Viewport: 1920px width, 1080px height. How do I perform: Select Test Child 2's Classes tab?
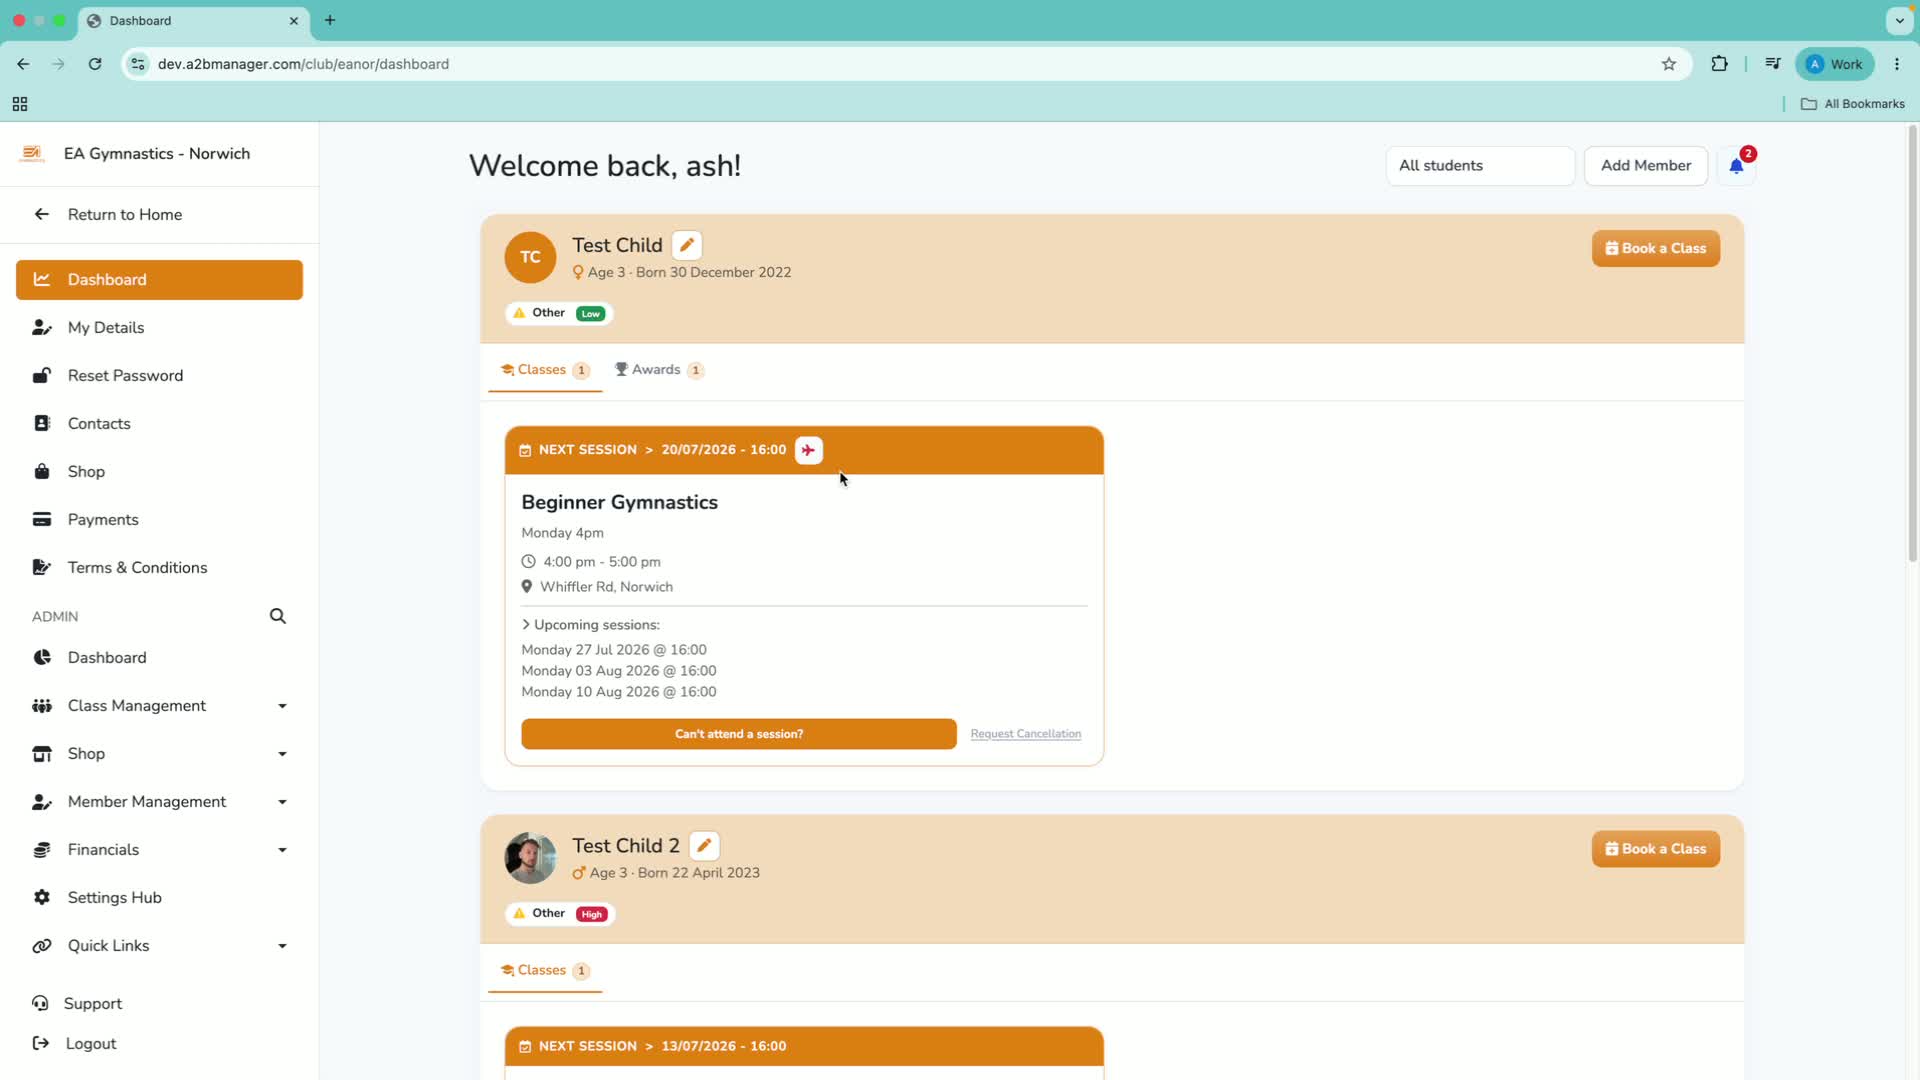[545, 971]
